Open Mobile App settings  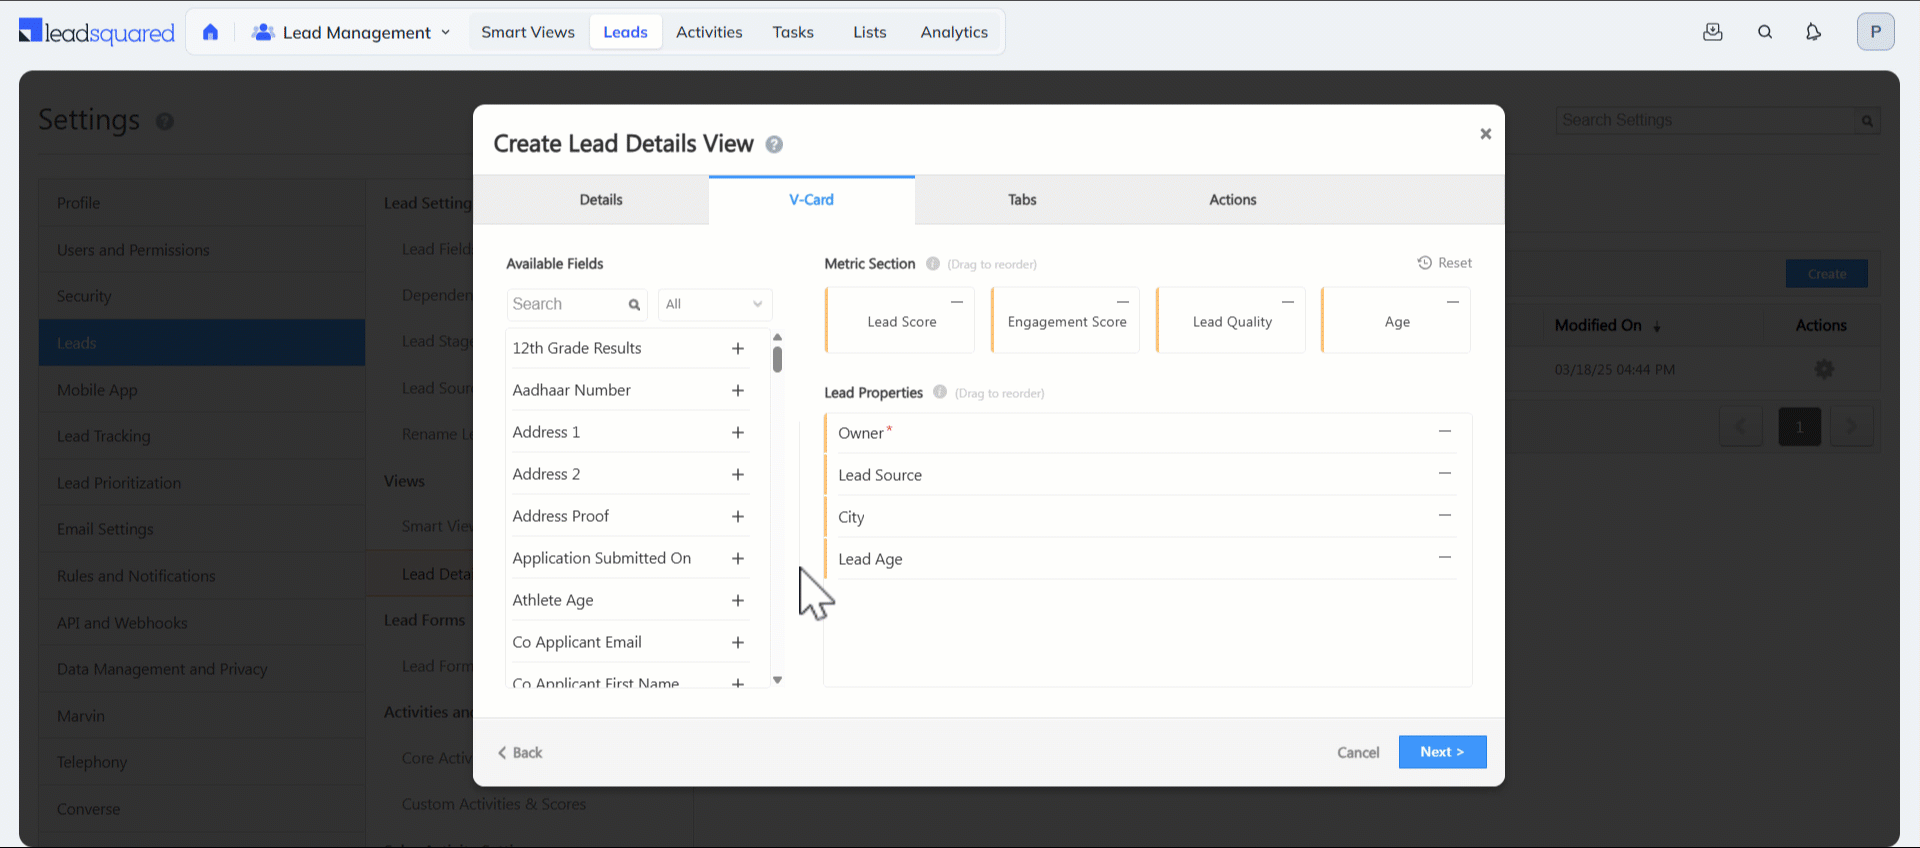click(202, 390)
